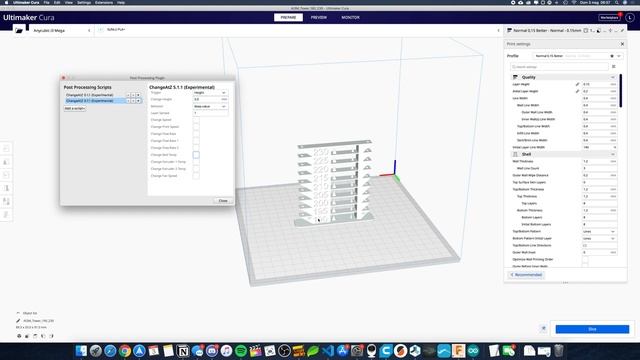Enable the Change Extruder 1 Temp checkbox
This screenshot has height=360, width=640.
click(196, 162)
